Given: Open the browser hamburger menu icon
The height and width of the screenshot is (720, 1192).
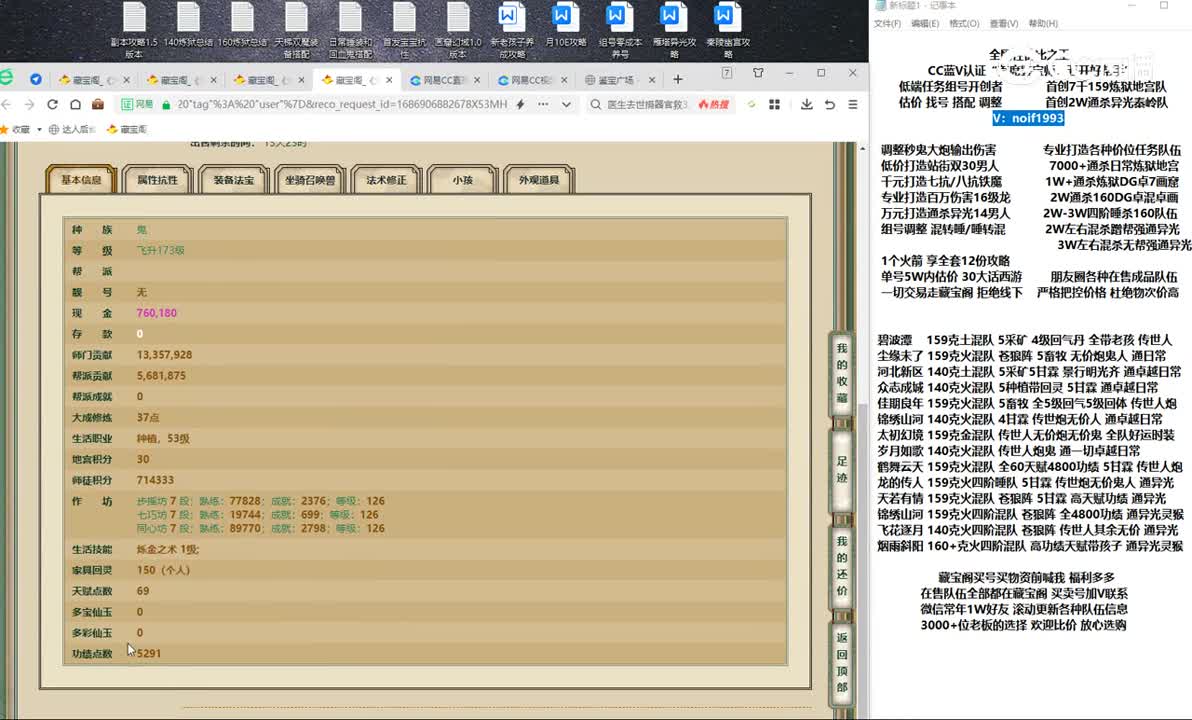Looking at the screenshot, I should pyautogui.click(x=851, y=104).
